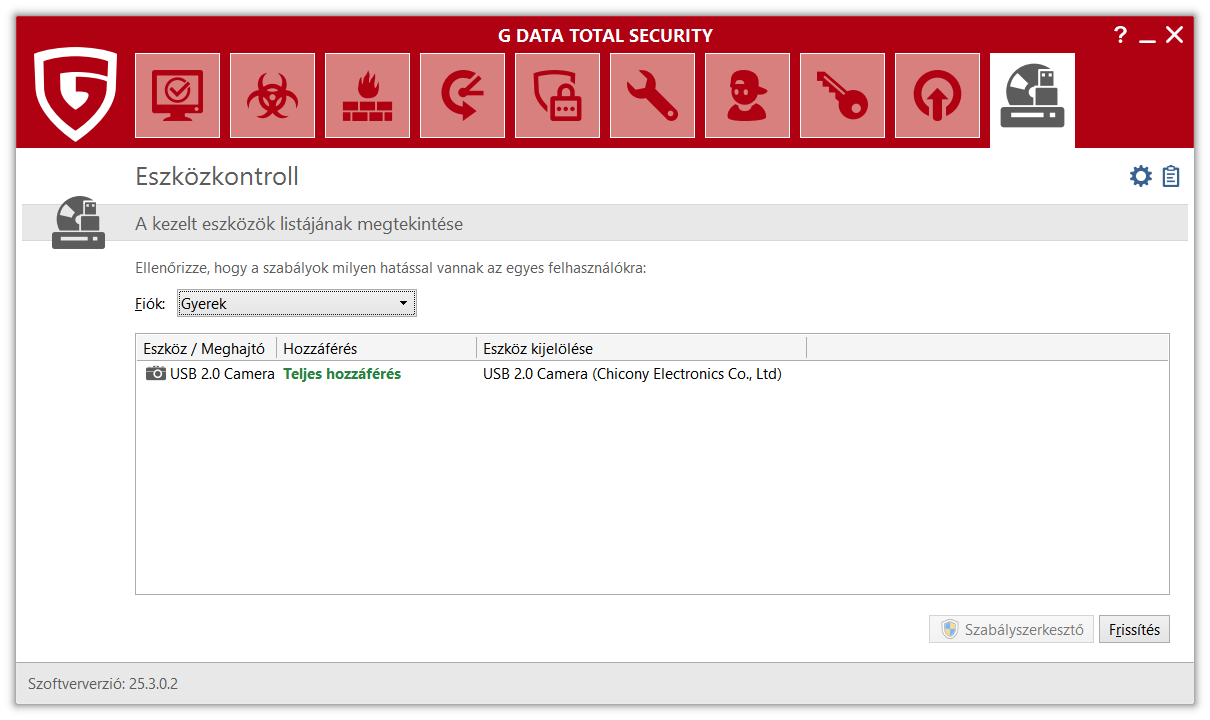The width and height of the screenshot is (1210, 720).
Task: Click the Chicony Electronics device description
Action: [x=632, y=374]
